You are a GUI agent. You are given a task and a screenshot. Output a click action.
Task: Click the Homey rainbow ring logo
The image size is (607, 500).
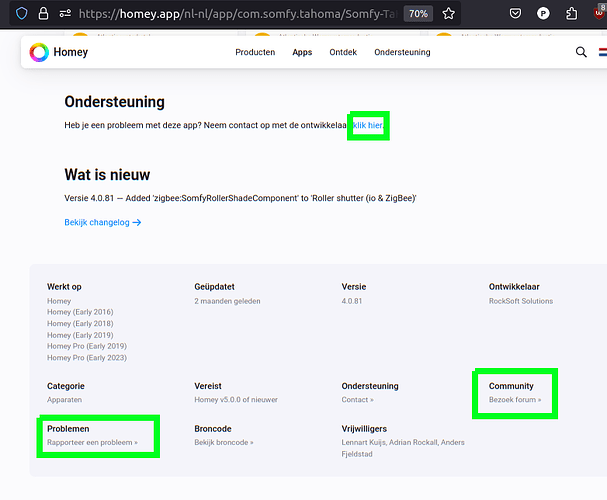click(39, 52)
